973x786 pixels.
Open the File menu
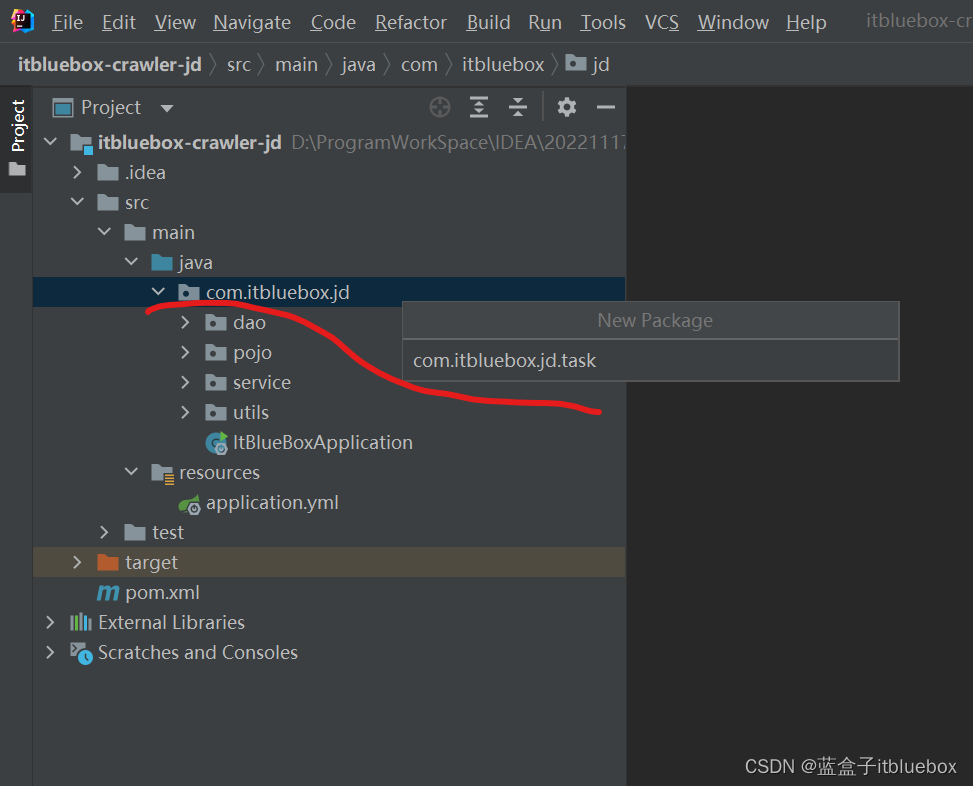point(67,22)
